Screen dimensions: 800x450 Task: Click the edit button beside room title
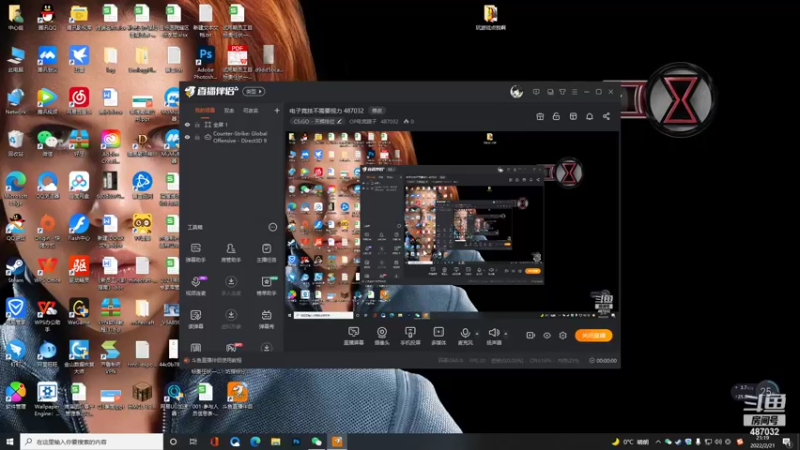pyautogui.click(x=377, y=110)
